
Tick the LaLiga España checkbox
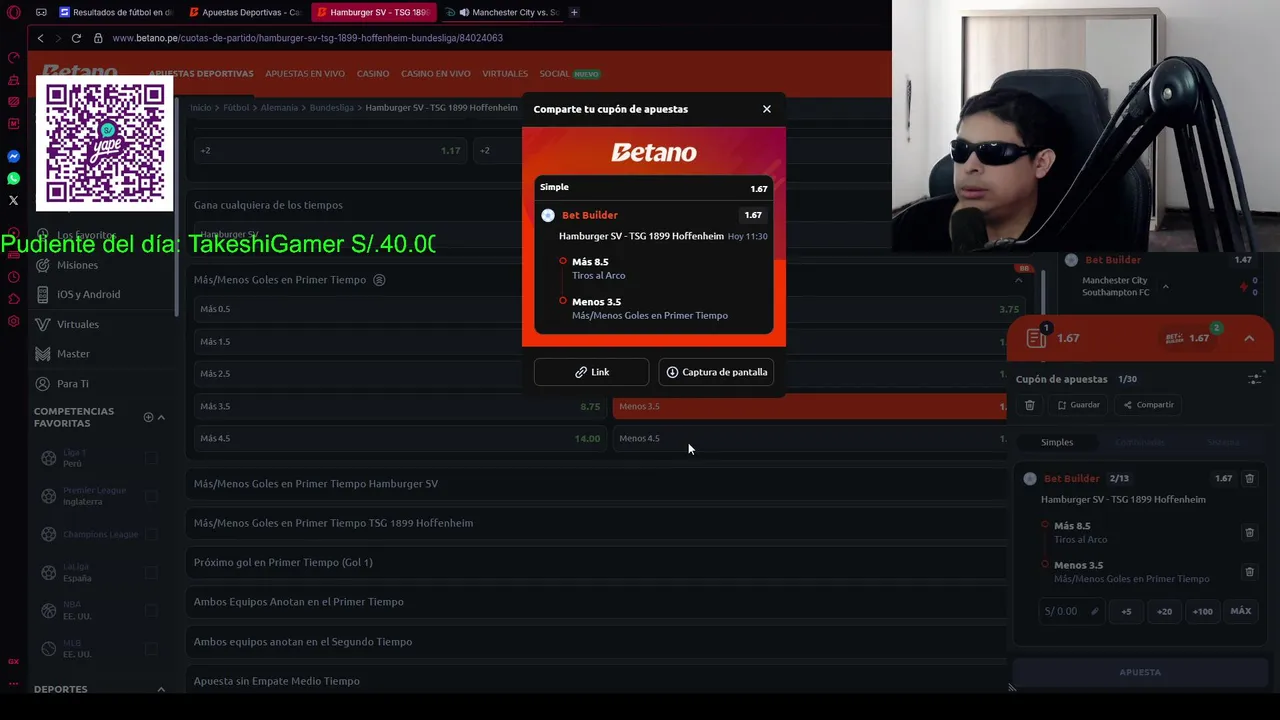[x=151, y=572]
